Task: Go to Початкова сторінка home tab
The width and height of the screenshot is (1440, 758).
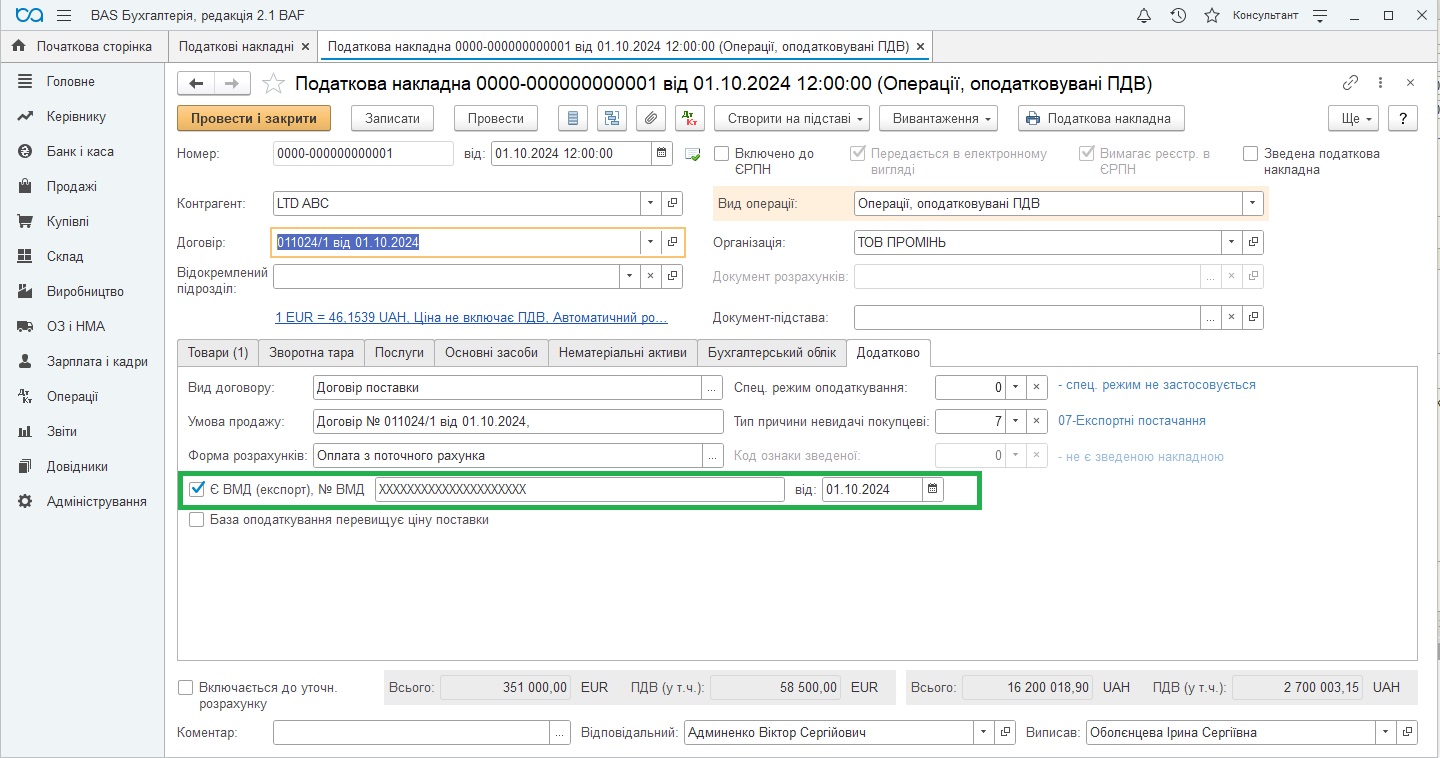Action: 82,46
